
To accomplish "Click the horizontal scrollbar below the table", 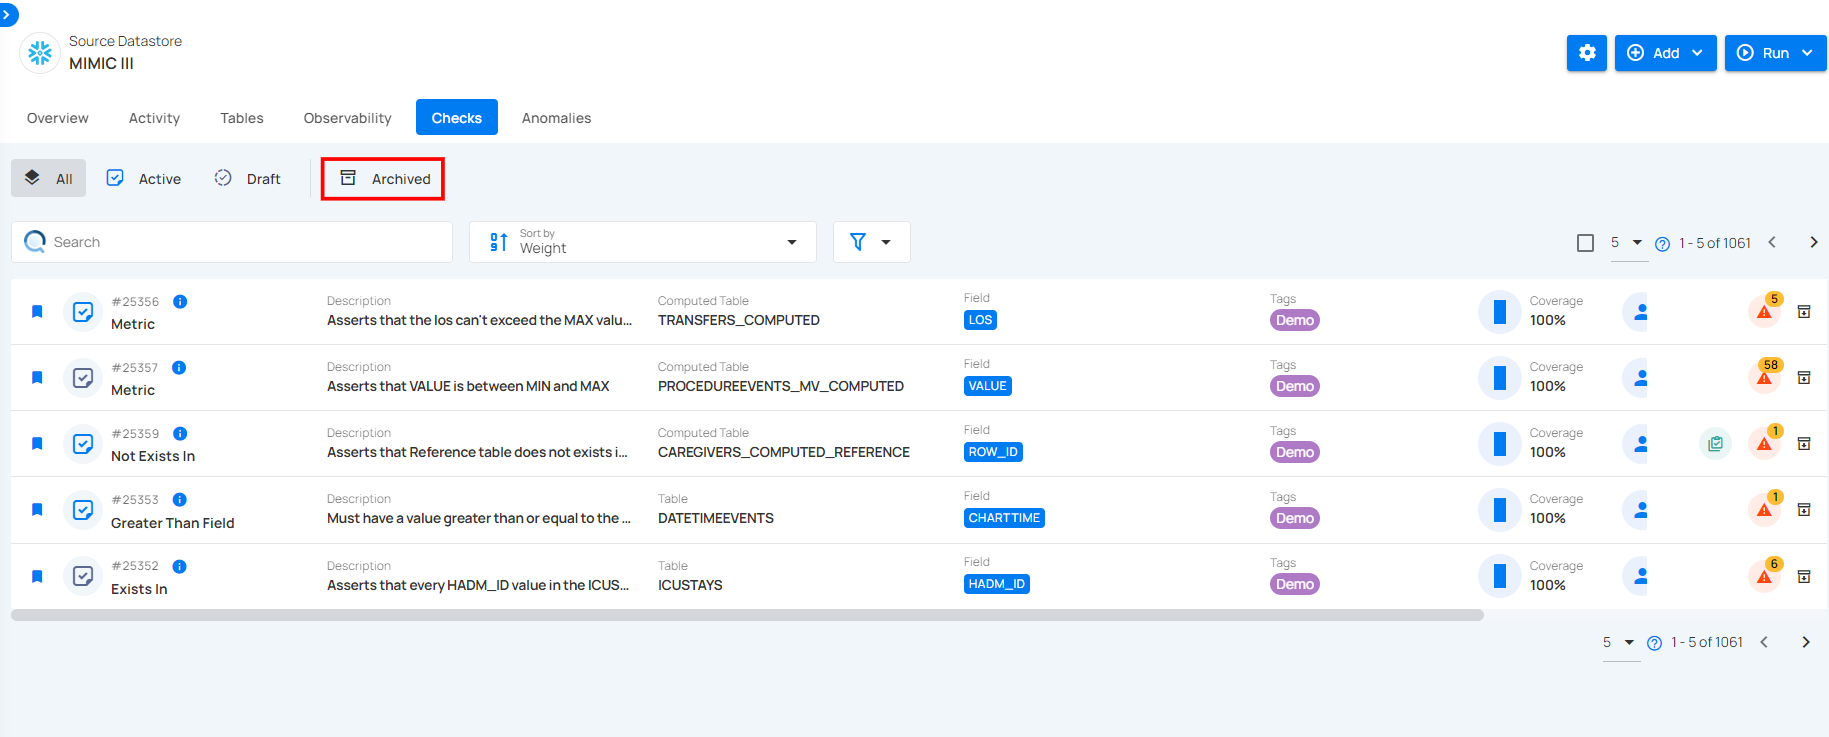I will (x=747, y=615).
